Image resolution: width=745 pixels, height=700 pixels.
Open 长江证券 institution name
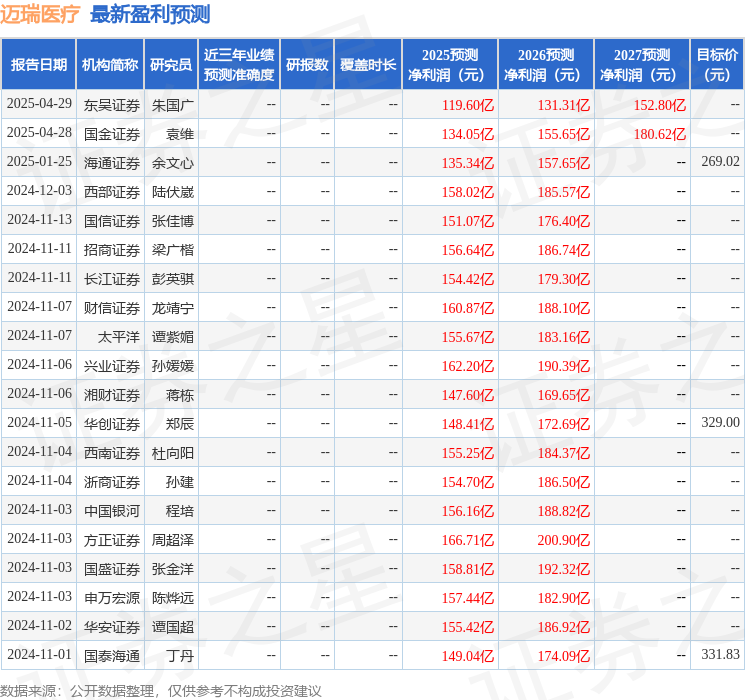pos(112,279)
